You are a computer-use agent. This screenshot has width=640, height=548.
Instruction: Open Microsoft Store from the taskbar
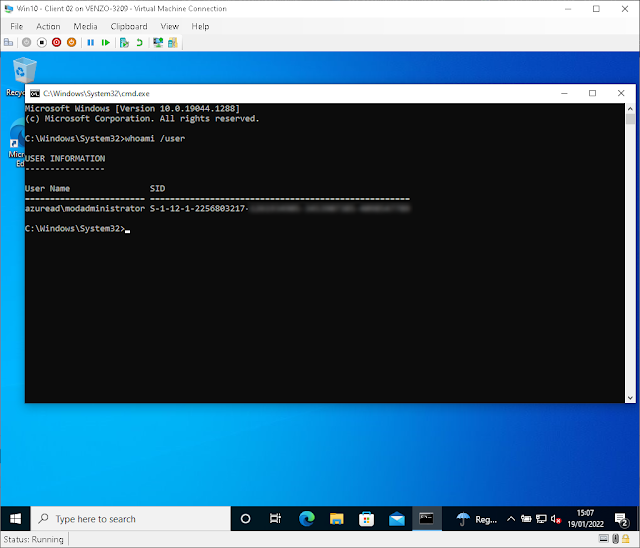pyautogui.click(x=367, y=519)
